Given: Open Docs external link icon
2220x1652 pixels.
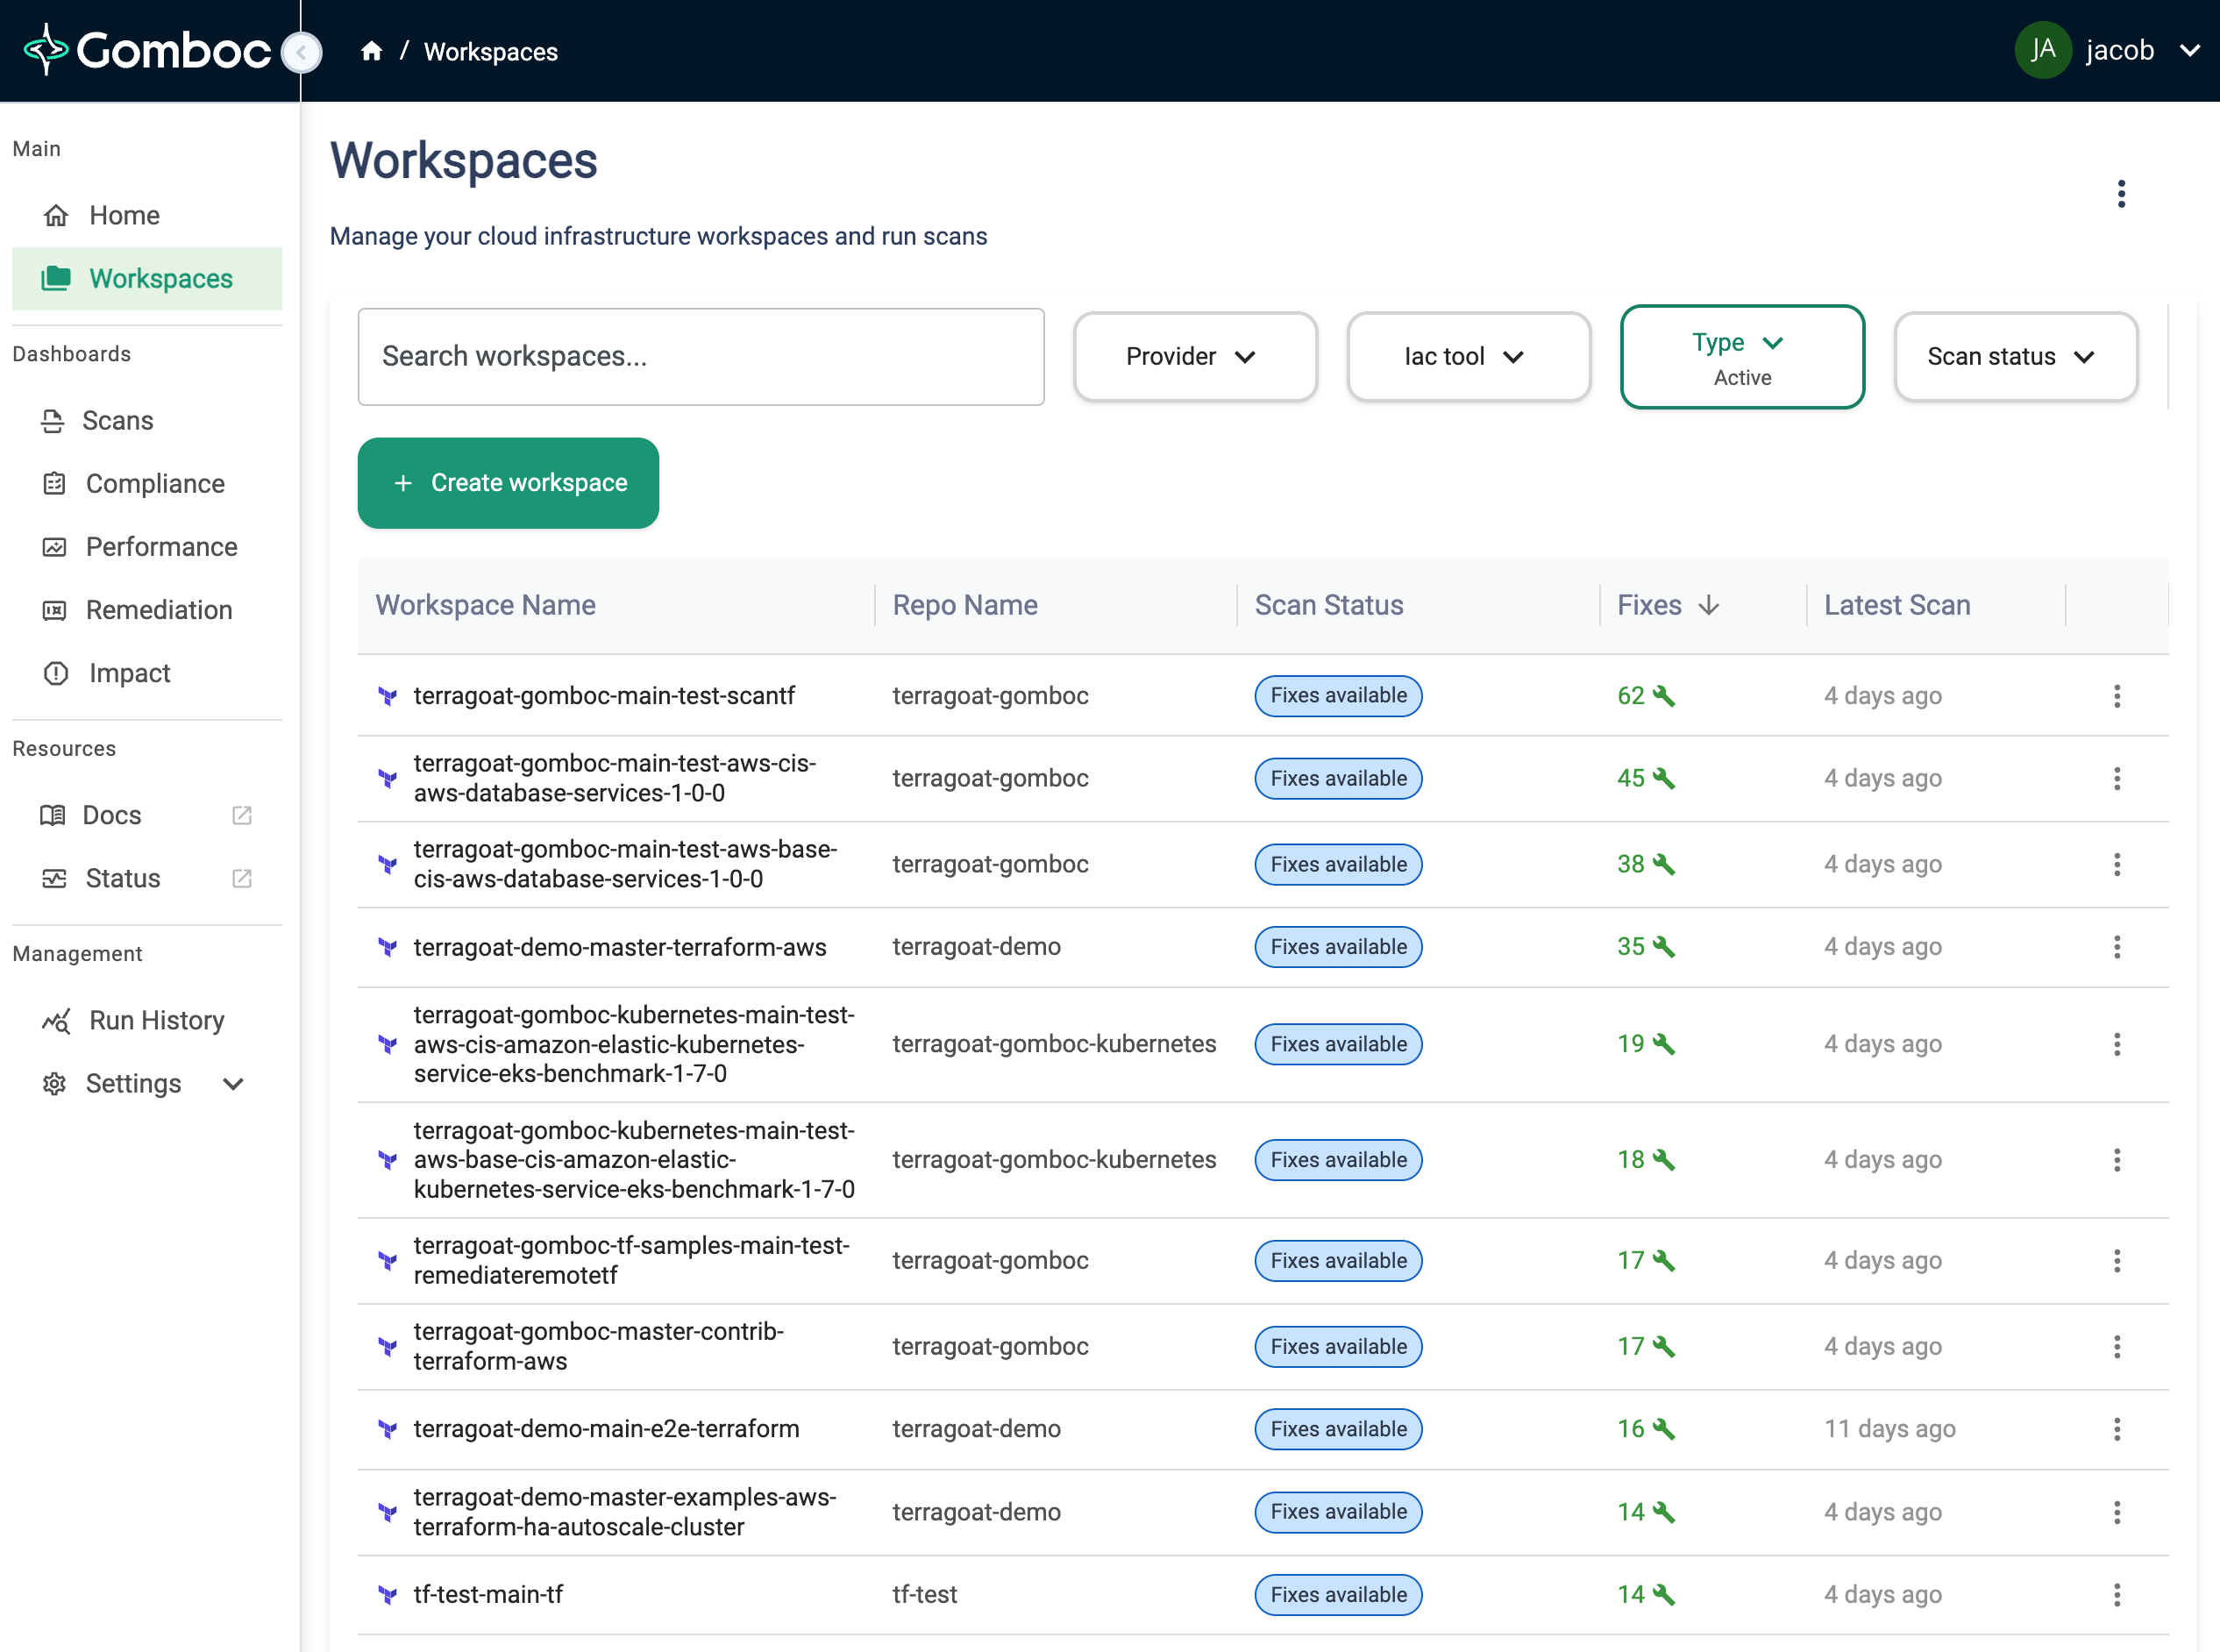Looking at the screenshot, I should [x=241, y=815].
